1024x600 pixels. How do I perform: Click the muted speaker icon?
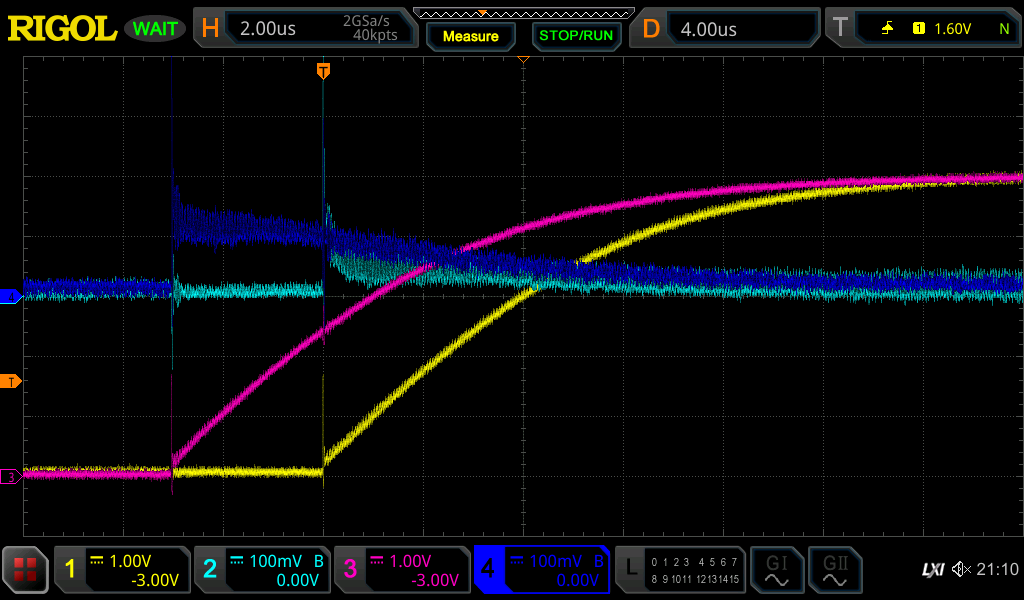(961, 569)
